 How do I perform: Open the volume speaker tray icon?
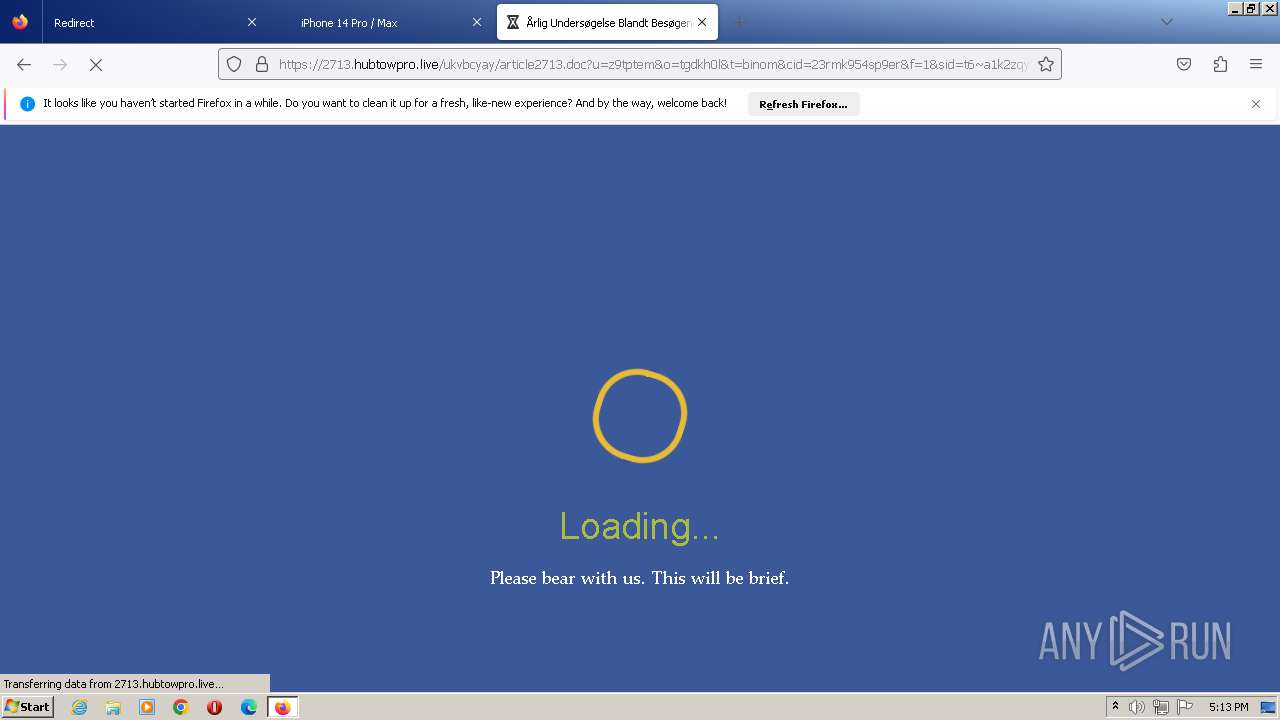1137,707
